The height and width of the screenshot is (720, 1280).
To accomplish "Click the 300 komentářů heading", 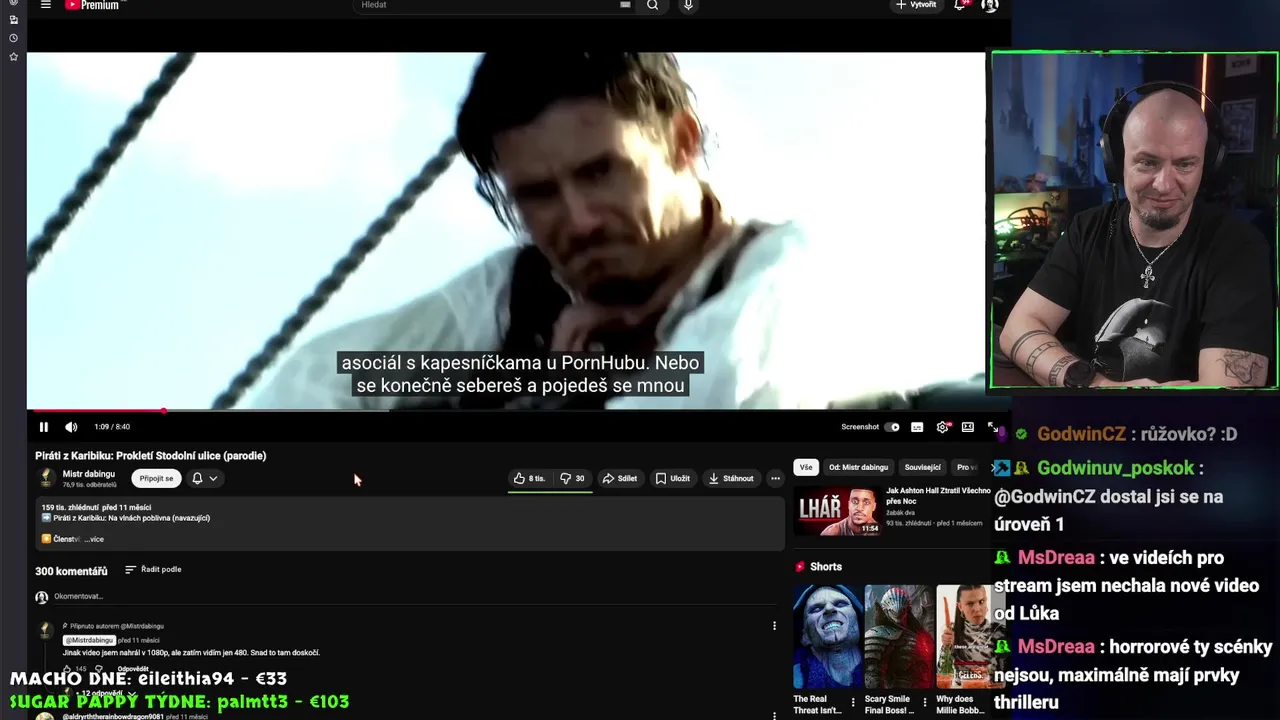I will [x=71, y=571].
